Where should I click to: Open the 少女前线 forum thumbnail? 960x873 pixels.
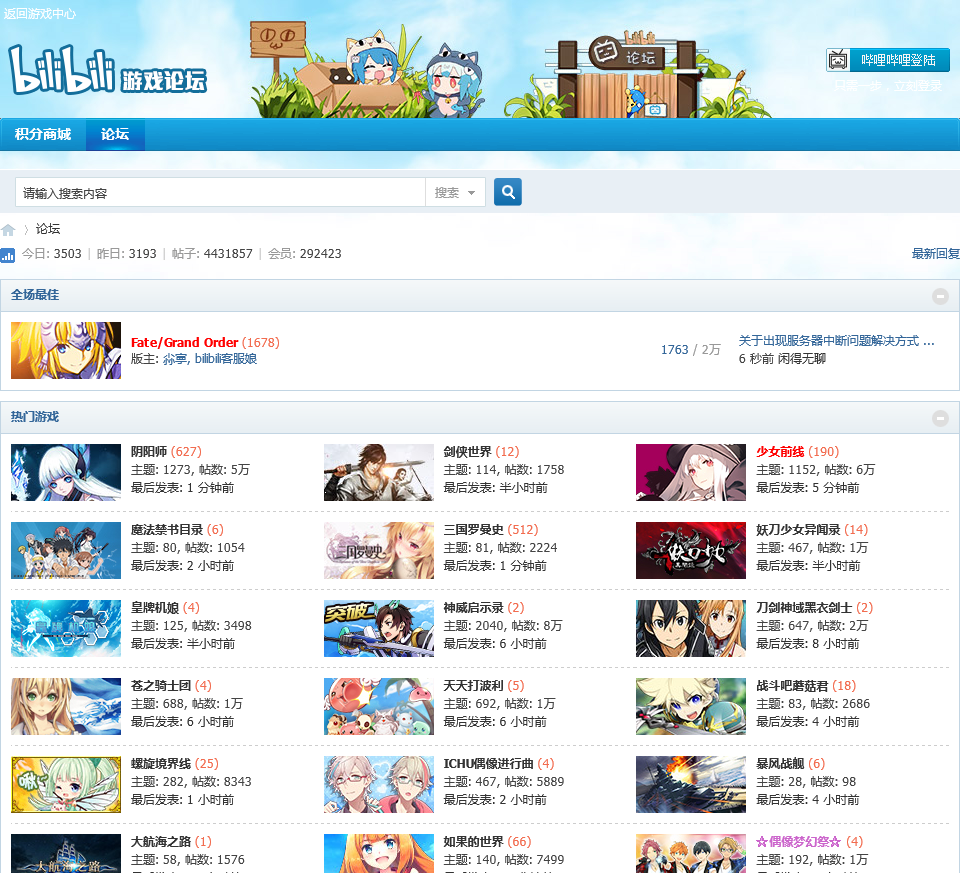[691, 472]
